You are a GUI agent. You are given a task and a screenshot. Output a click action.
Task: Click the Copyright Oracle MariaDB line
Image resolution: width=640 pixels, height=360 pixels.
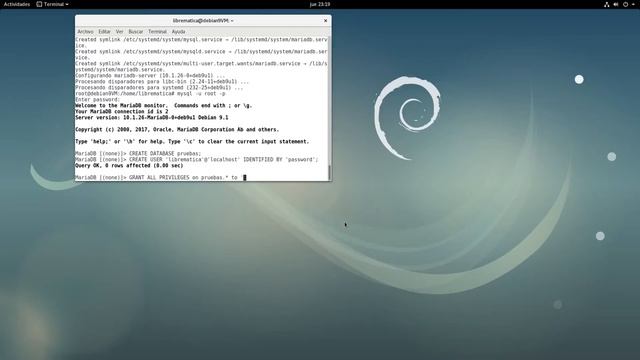(x=177, y=129)
